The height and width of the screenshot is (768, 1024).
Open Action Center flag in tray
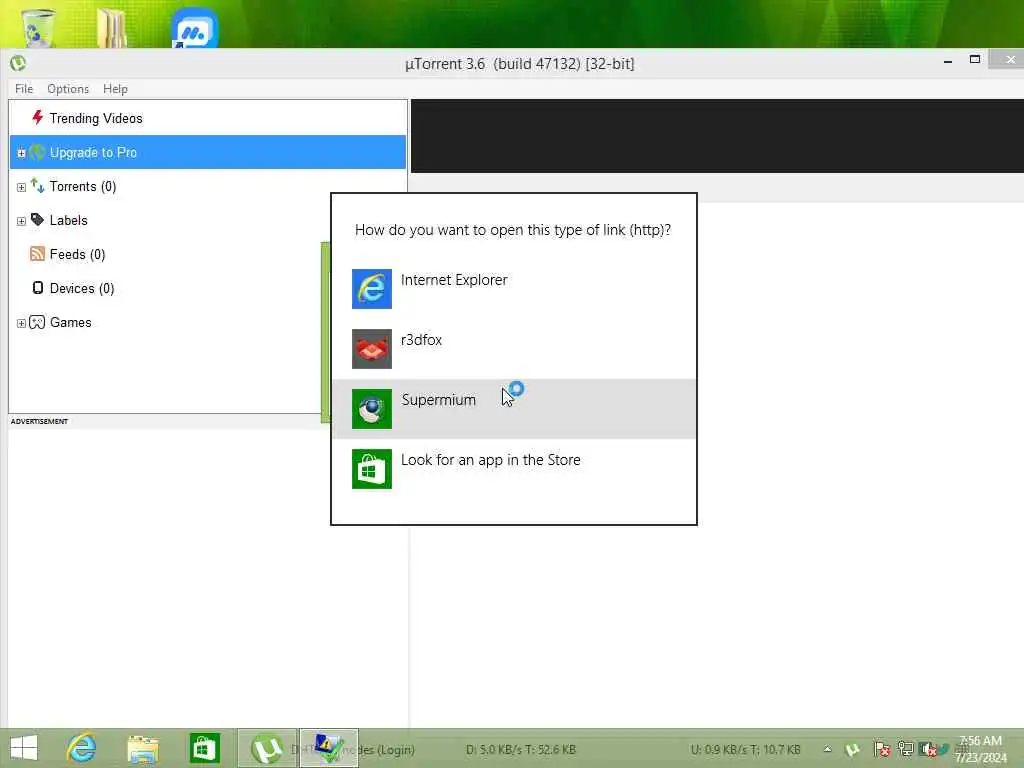(x=882, y=749)
